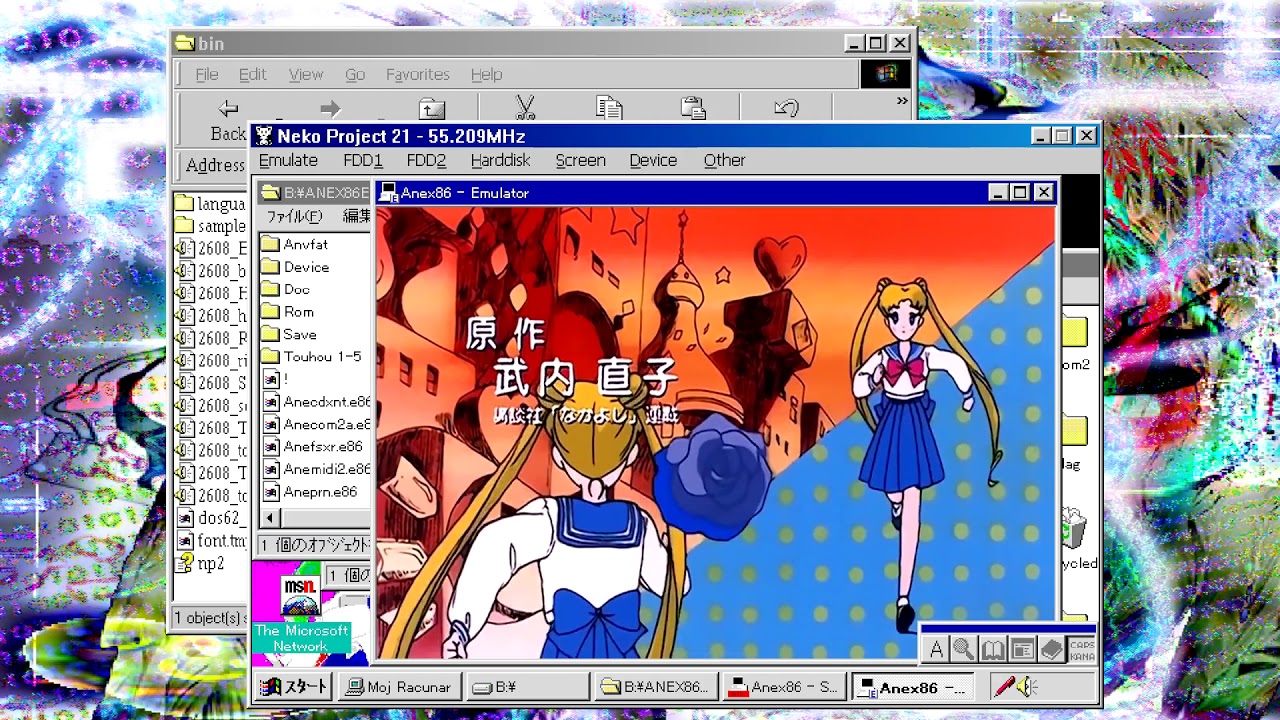This screenshot has height=720, width=1280.
Task: Click the Up folder icon in bin toolbar
Action: pyautogui.click(x=432, y=108)
